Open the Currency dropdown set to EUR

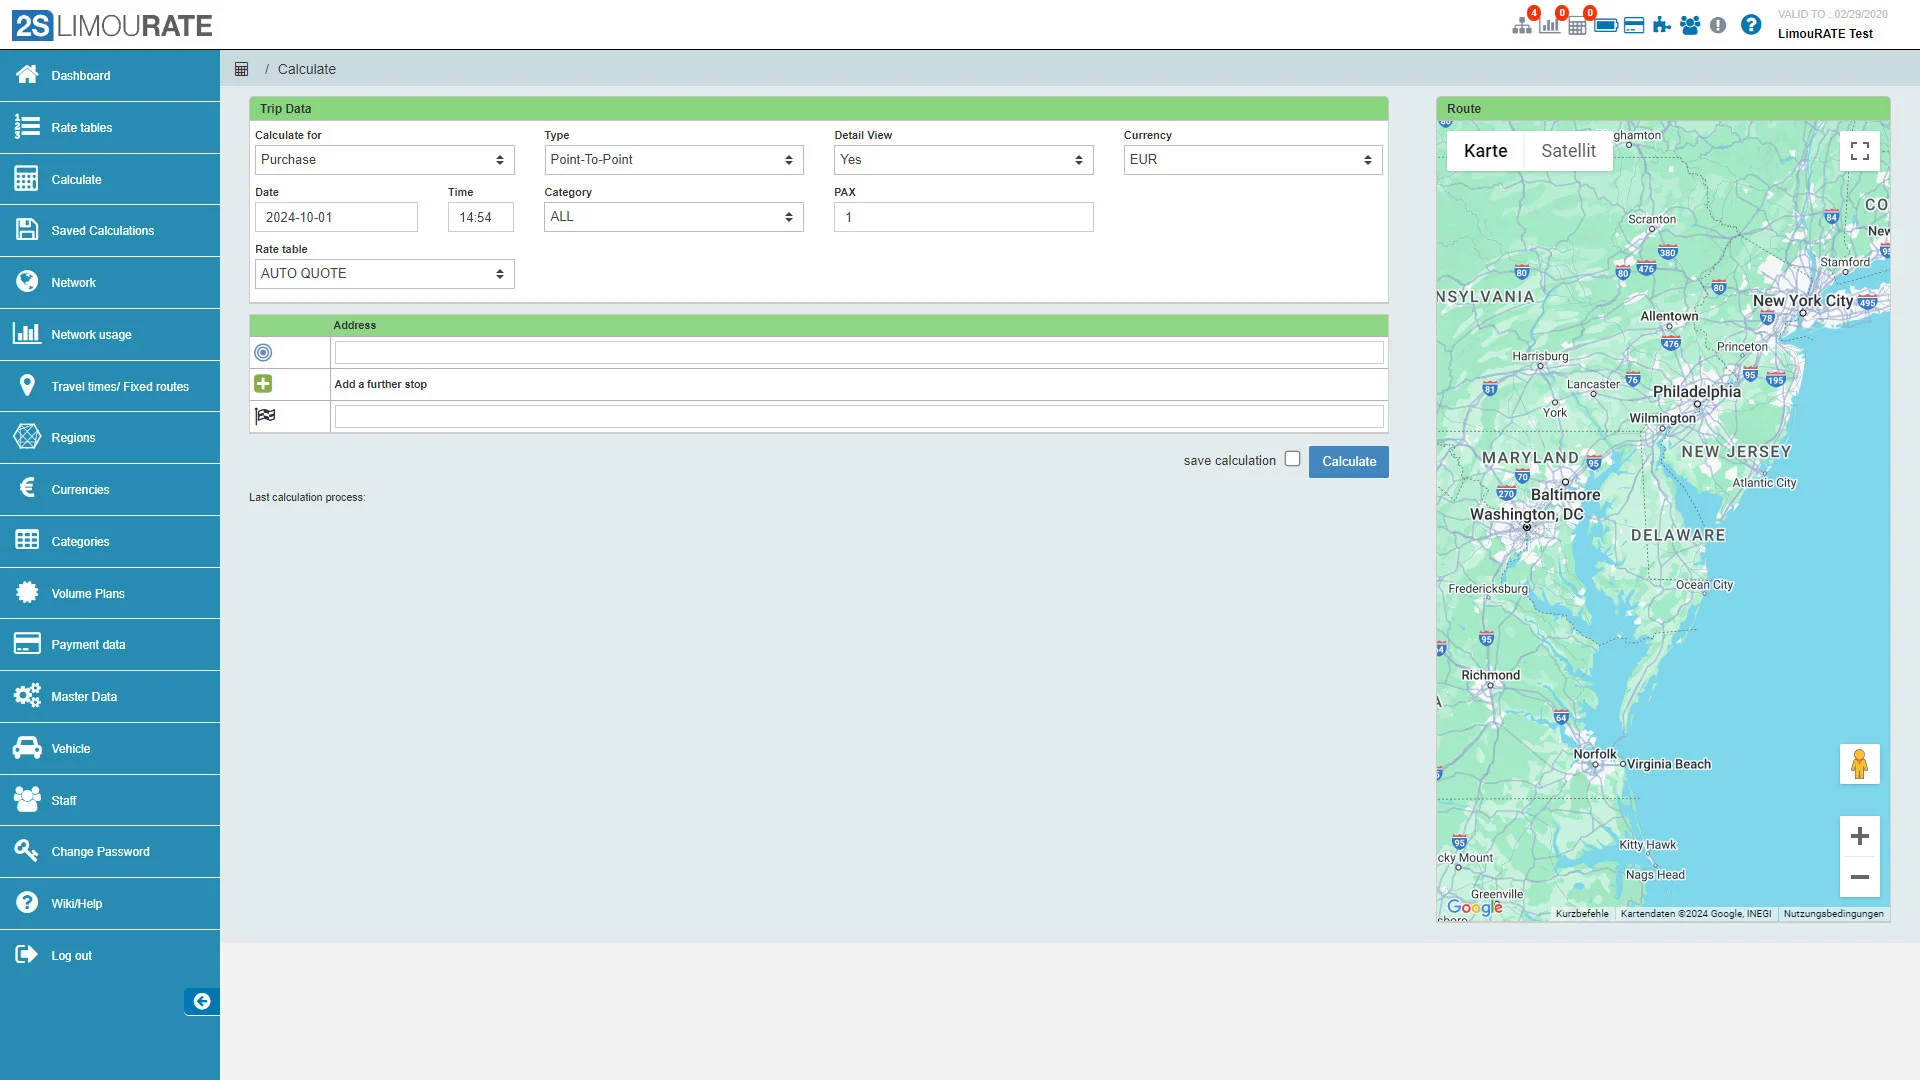[x=1251, y=160]
